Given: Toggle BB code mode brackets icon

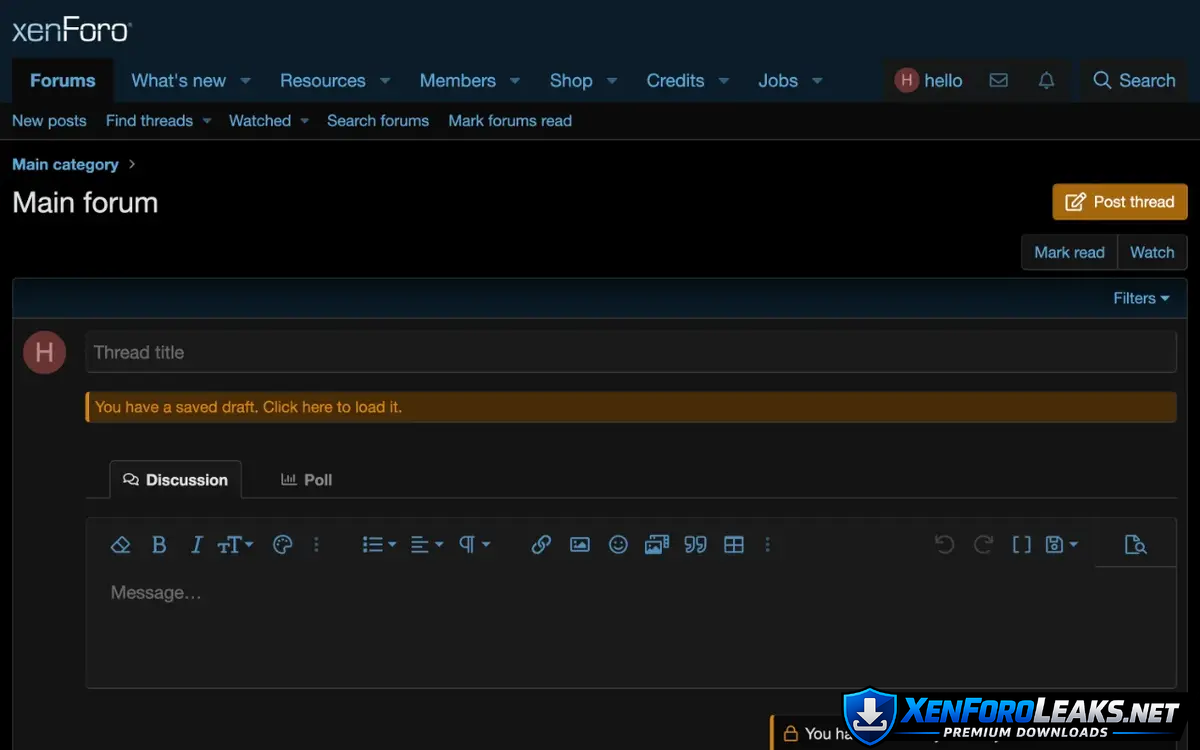Looking at the screenshot, I should pyautogui.click(x=1021, y=545).
